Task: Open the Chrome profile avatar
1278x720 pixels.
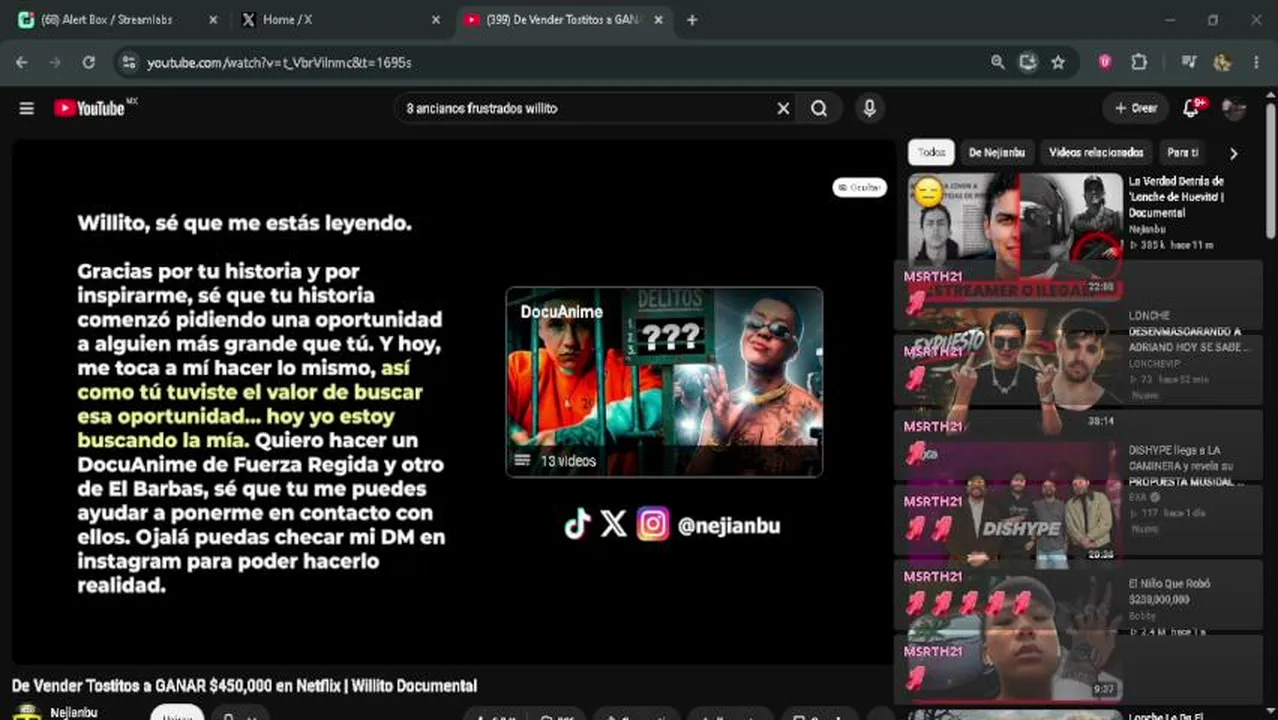Action: (x=1222, y=62)
